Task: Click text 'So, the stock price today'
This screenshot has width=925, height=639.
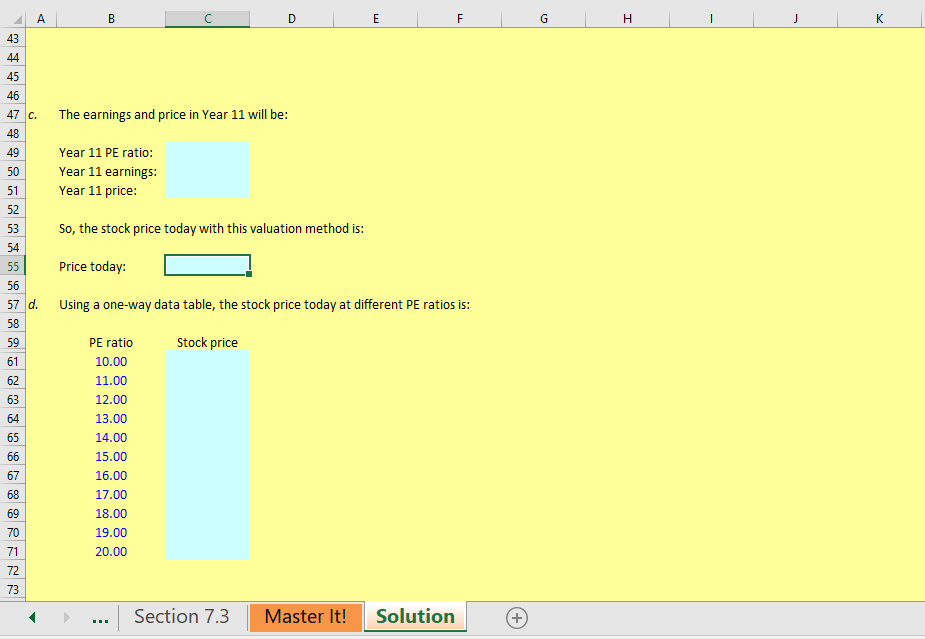Action: tap(127, 229)
